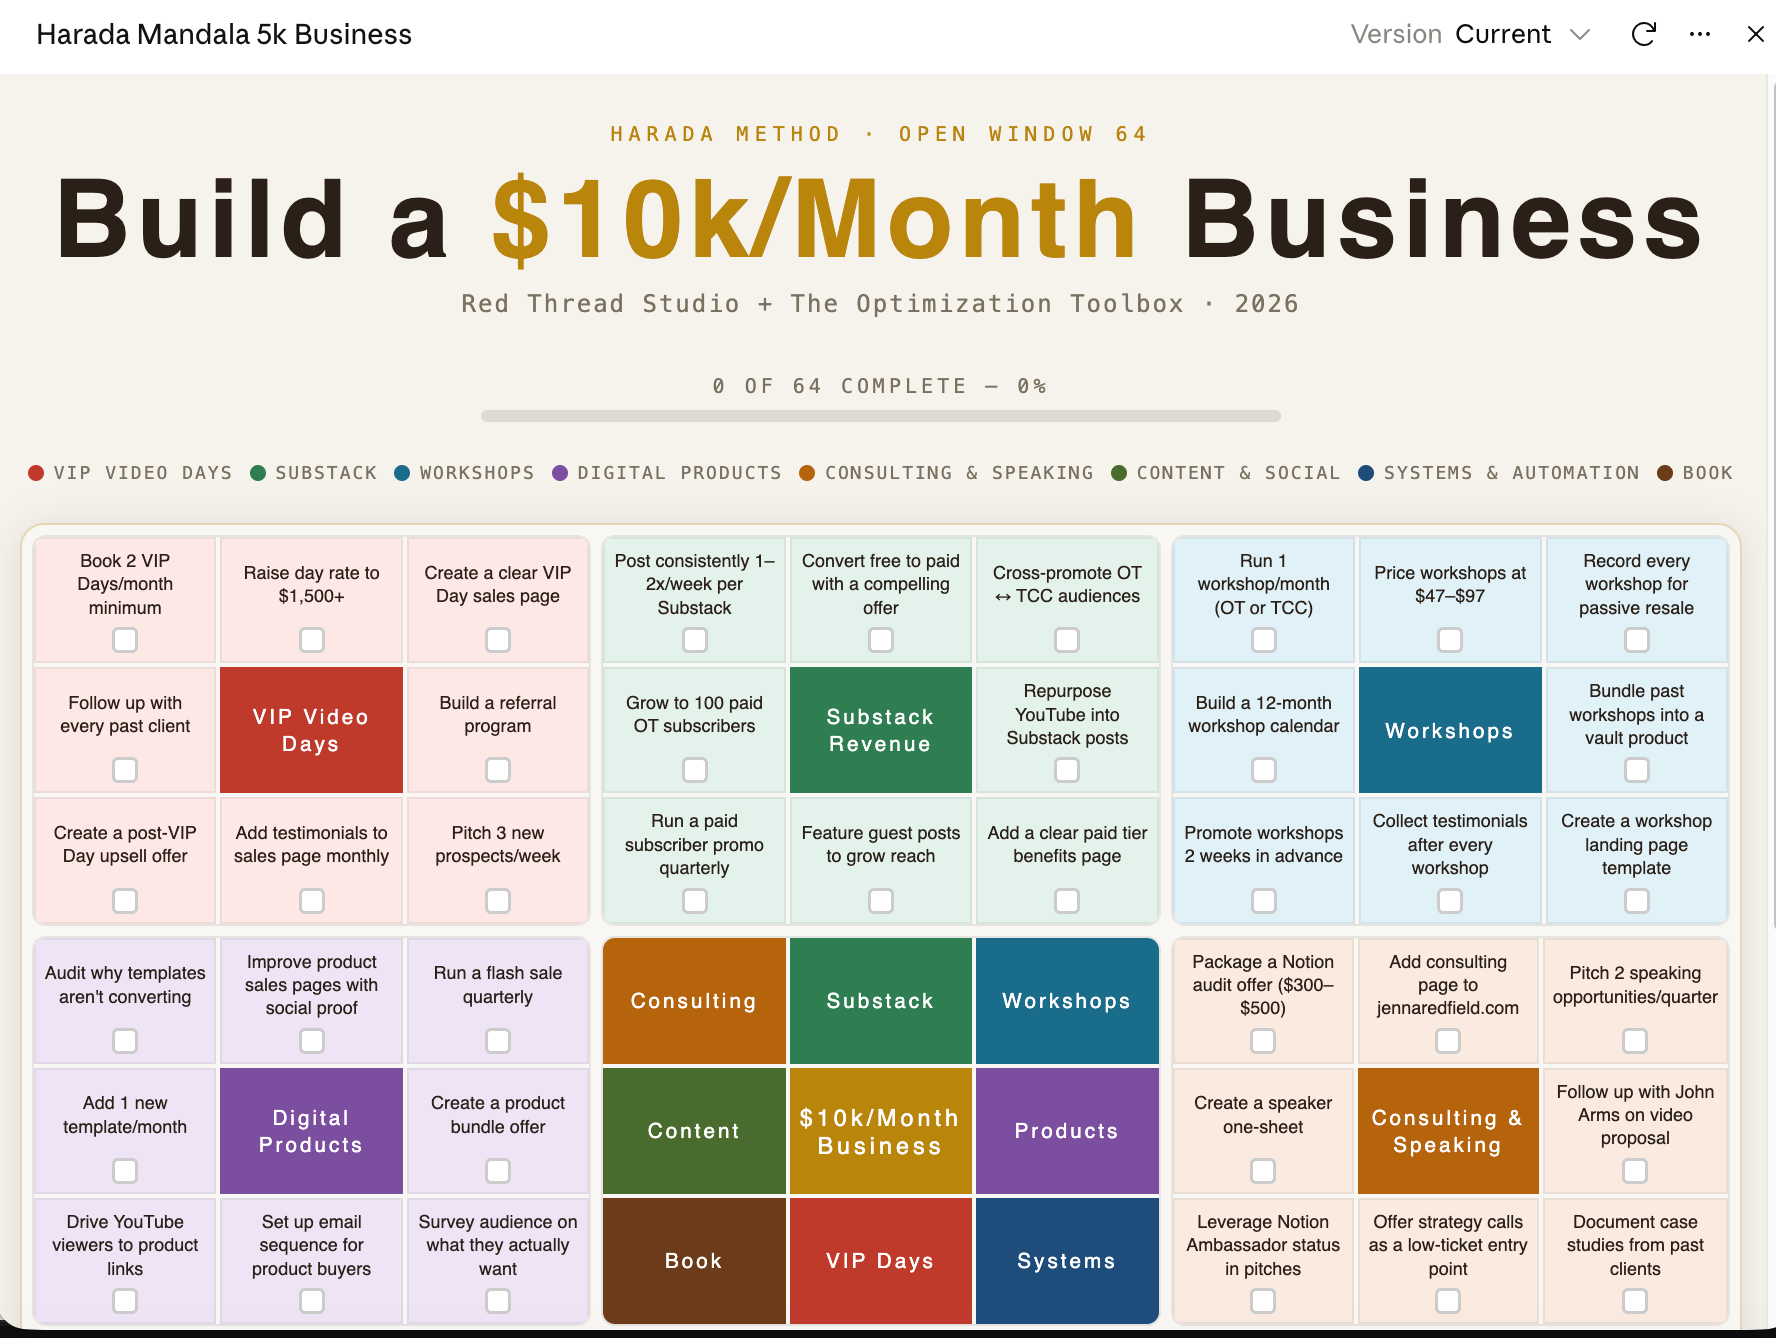1776x1338 pixels.
Task: Select the center $10k/Month Business tile
Action: (x=880, y=1131)
